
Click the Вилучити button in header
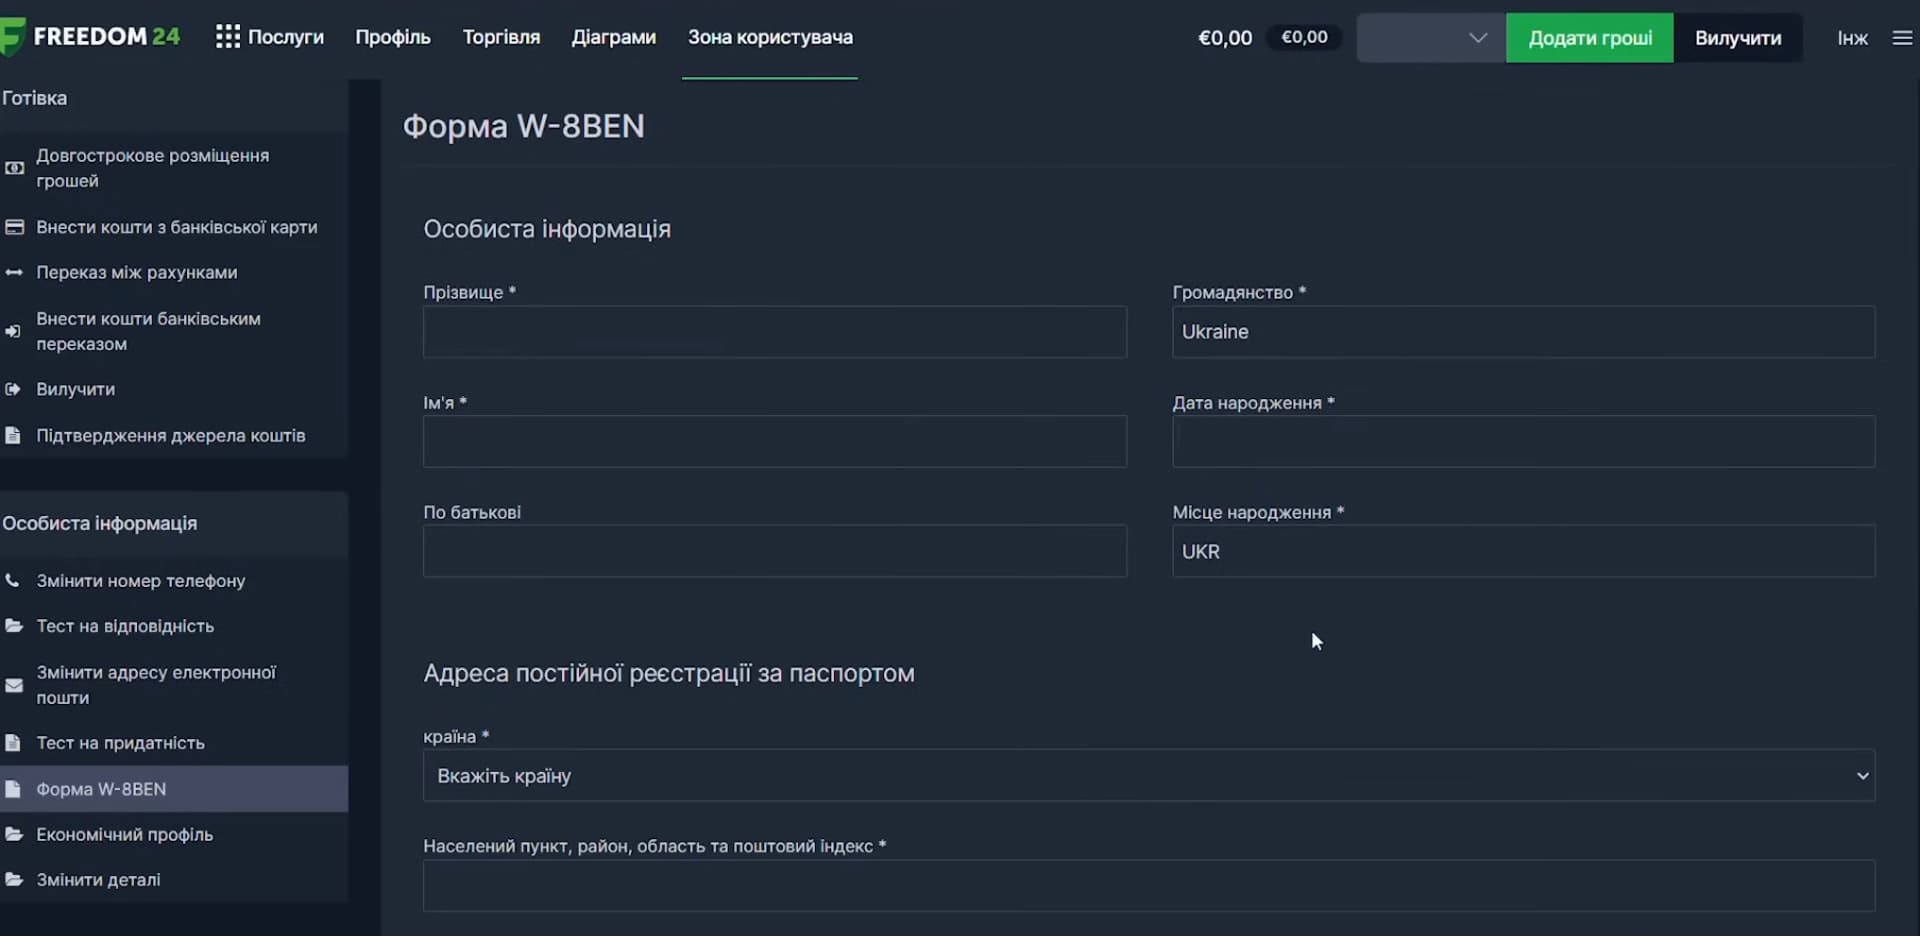tap(1738, 38)
